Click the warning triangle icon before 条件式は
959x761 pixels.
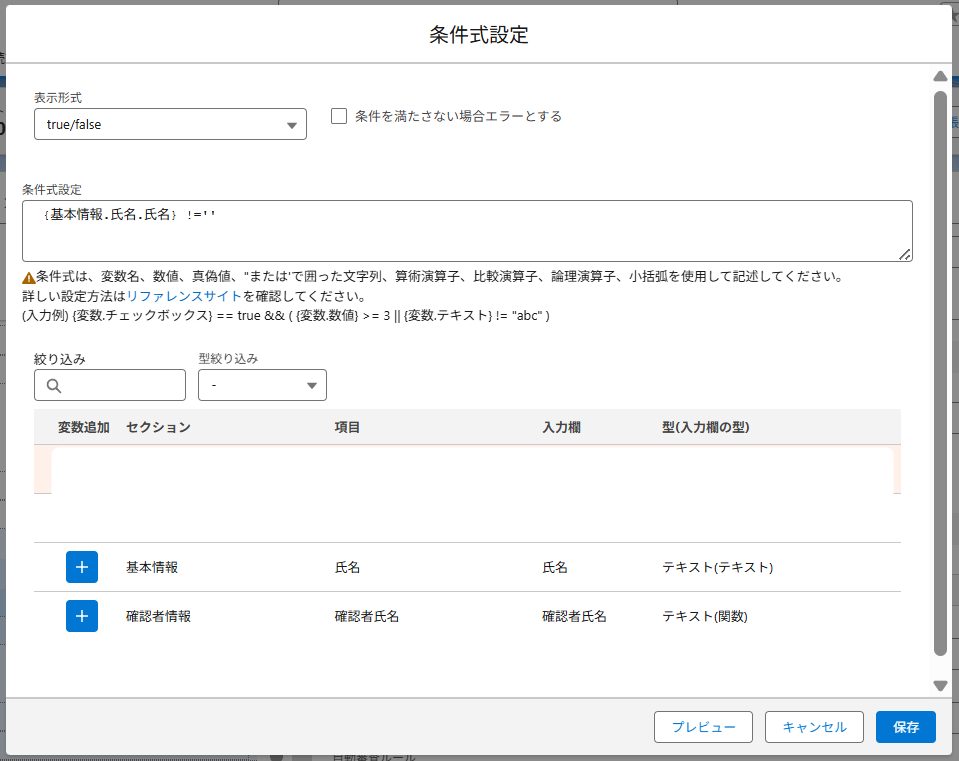point(29,277)
